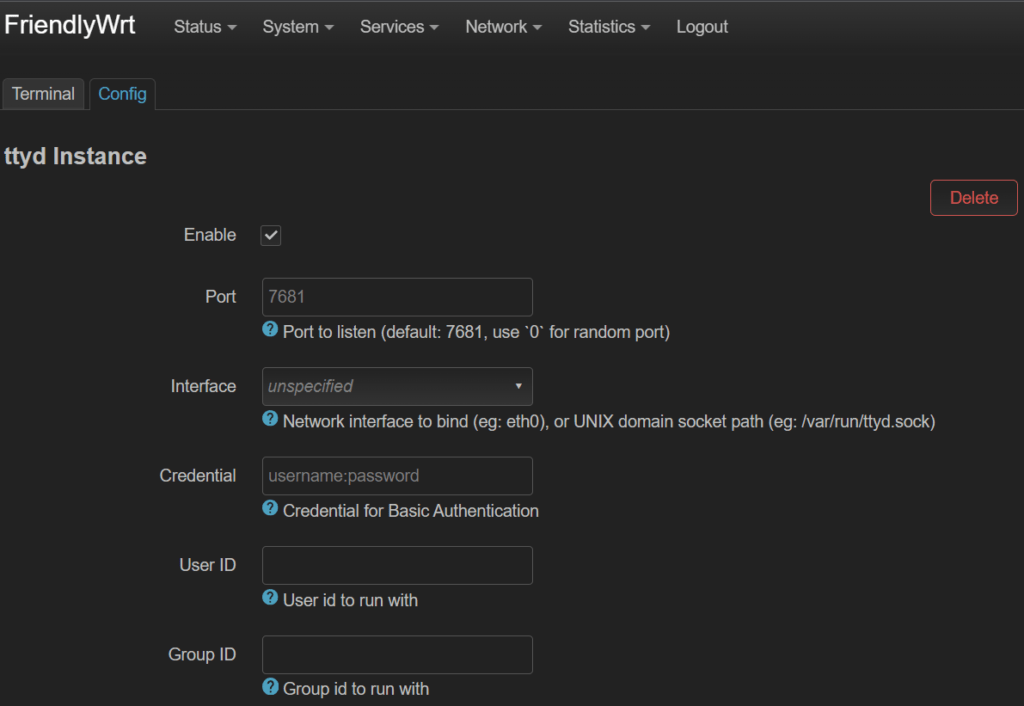The image size is (1024, 706).
Task: Click the help icon next to Credential for Basic Authentication
Action: coord(270,510)
